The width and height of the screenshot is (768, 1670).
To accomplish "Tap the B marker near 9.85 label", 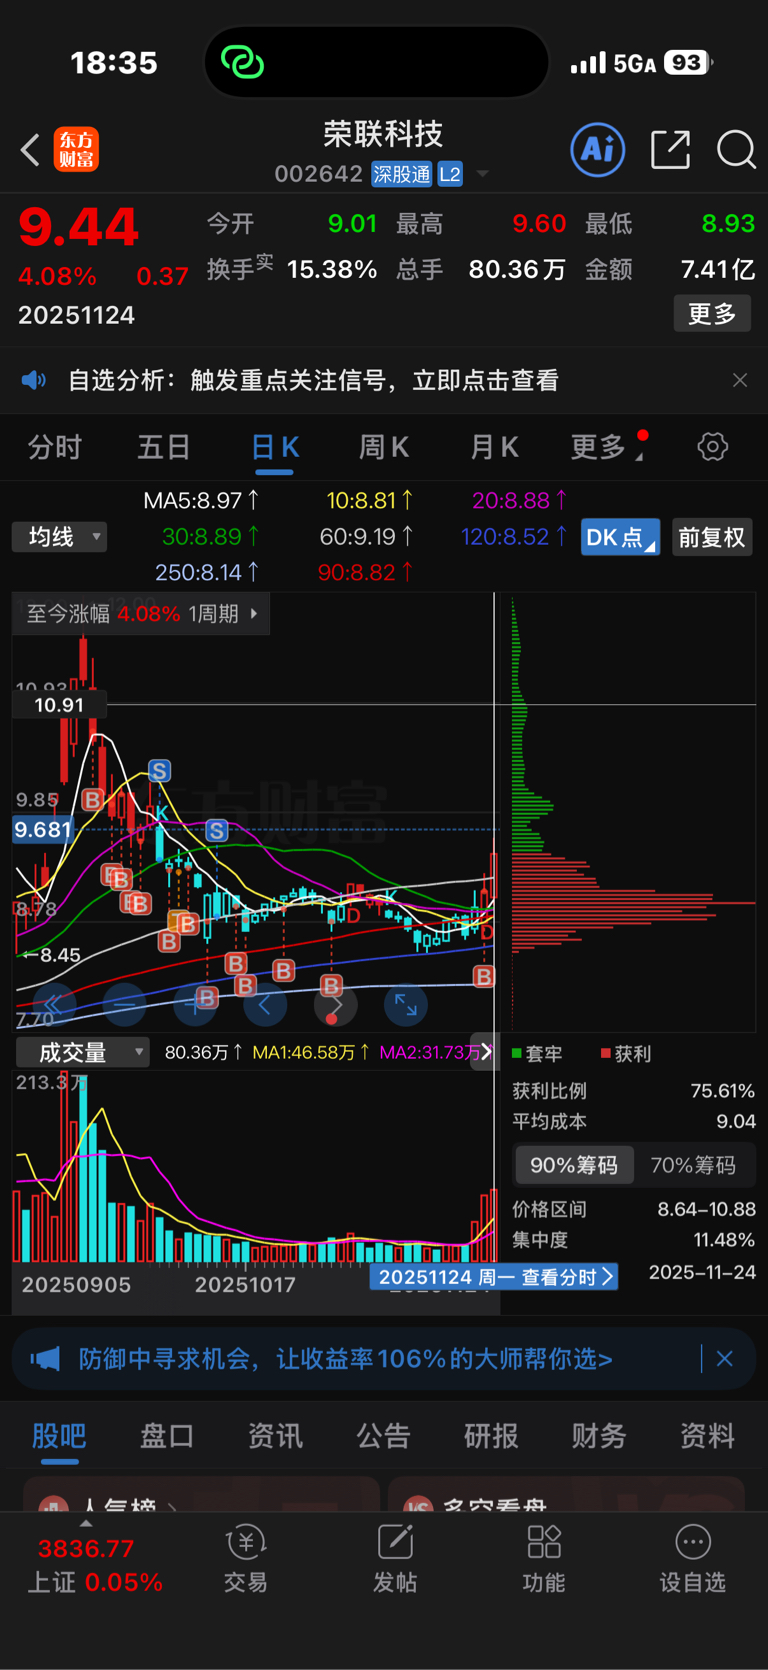I will [x=93, y=799].
